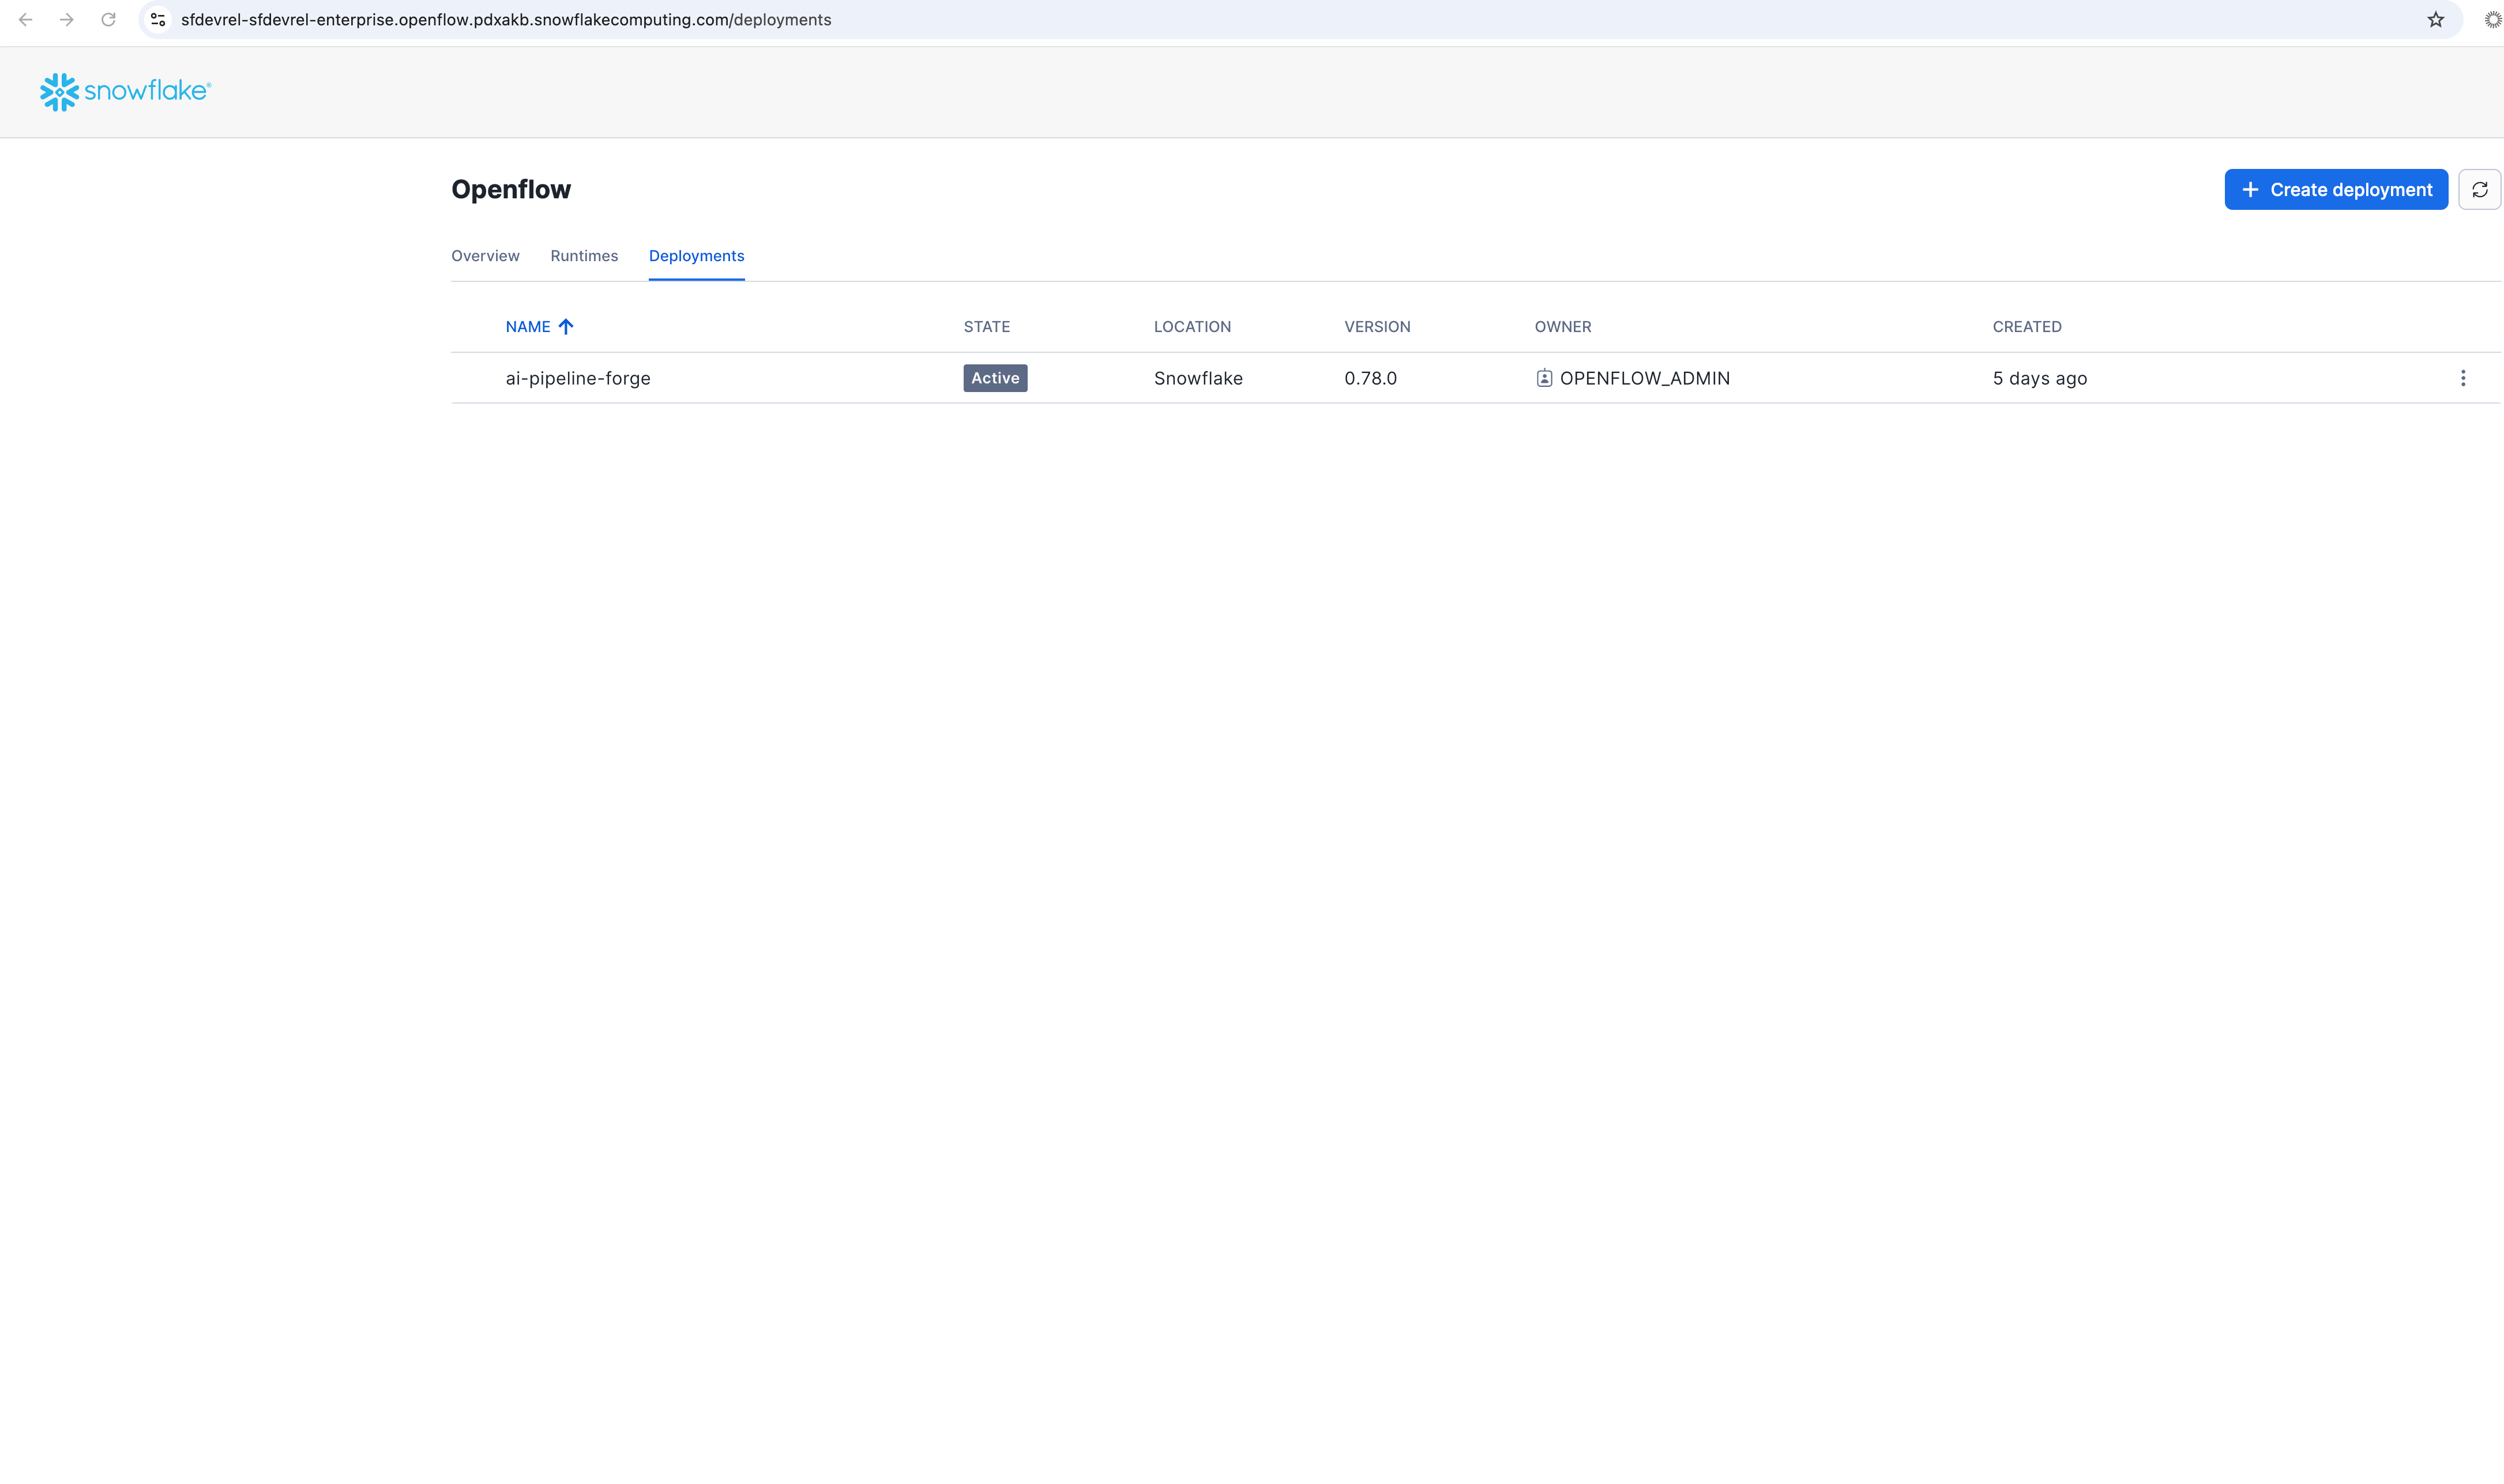Click the refresh deployments icon button
This screenshot has width=2504, height=1484.
point(2479,190)
